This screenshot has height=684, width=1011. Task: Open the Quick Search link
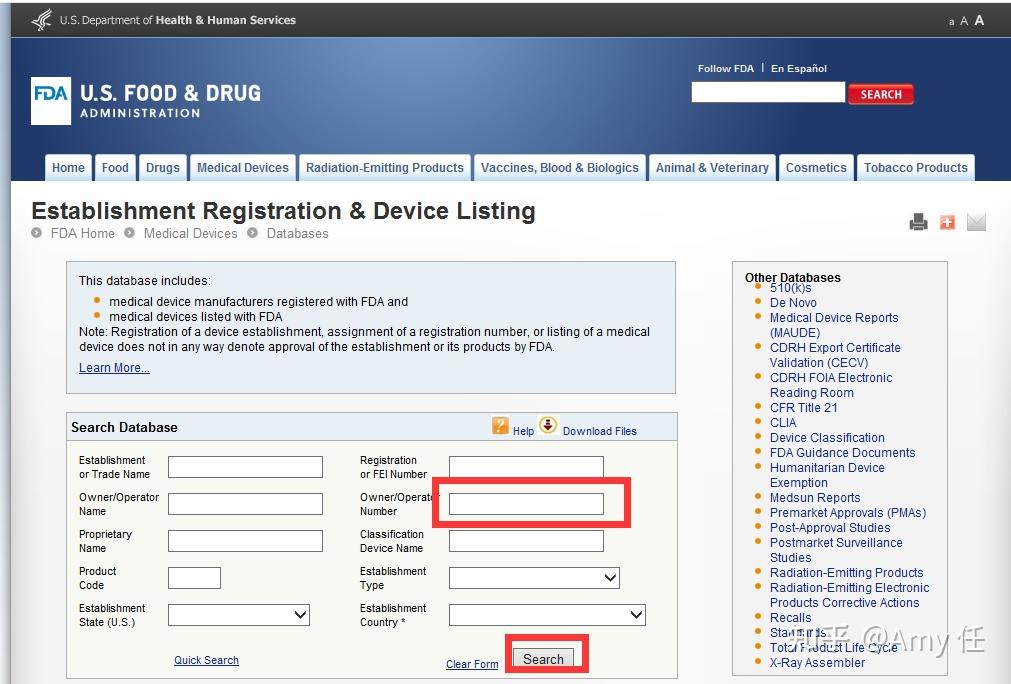[206, 660]
